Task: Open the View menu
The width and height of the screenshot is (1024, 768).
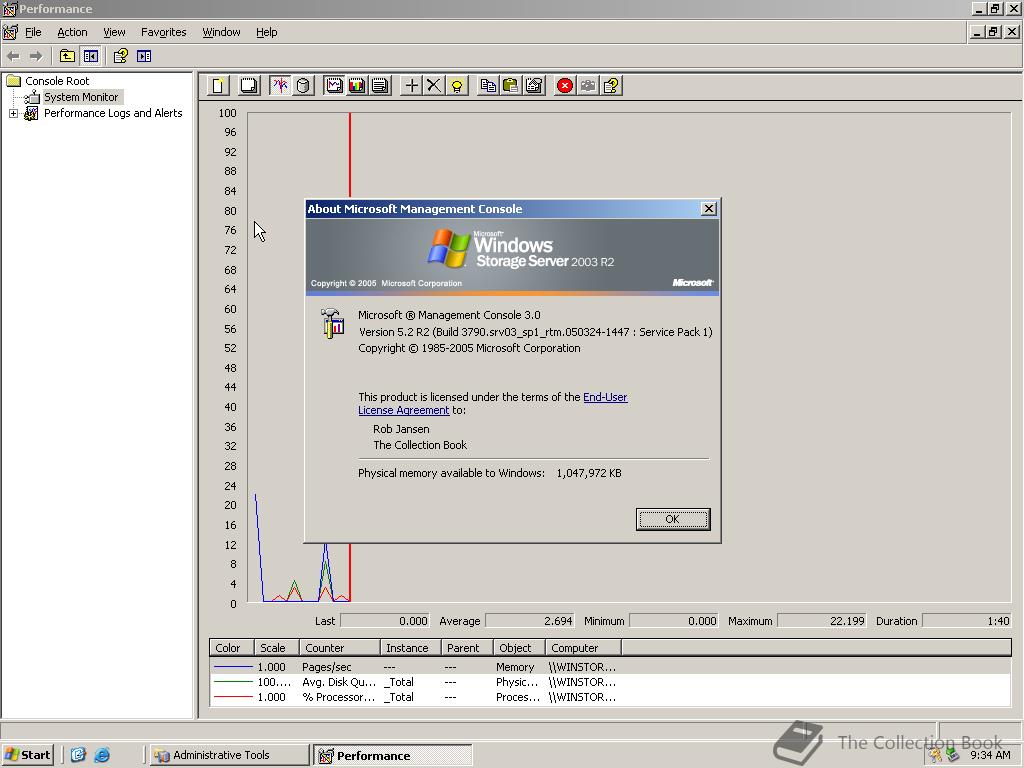Action: point(114,32)
